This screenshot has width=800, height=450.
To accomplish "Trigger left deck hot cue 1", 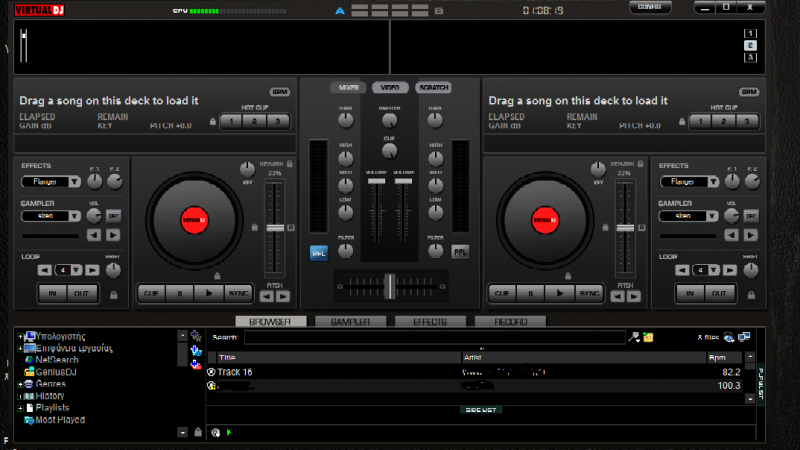I will pyautogui.click(x=231, y=121).
